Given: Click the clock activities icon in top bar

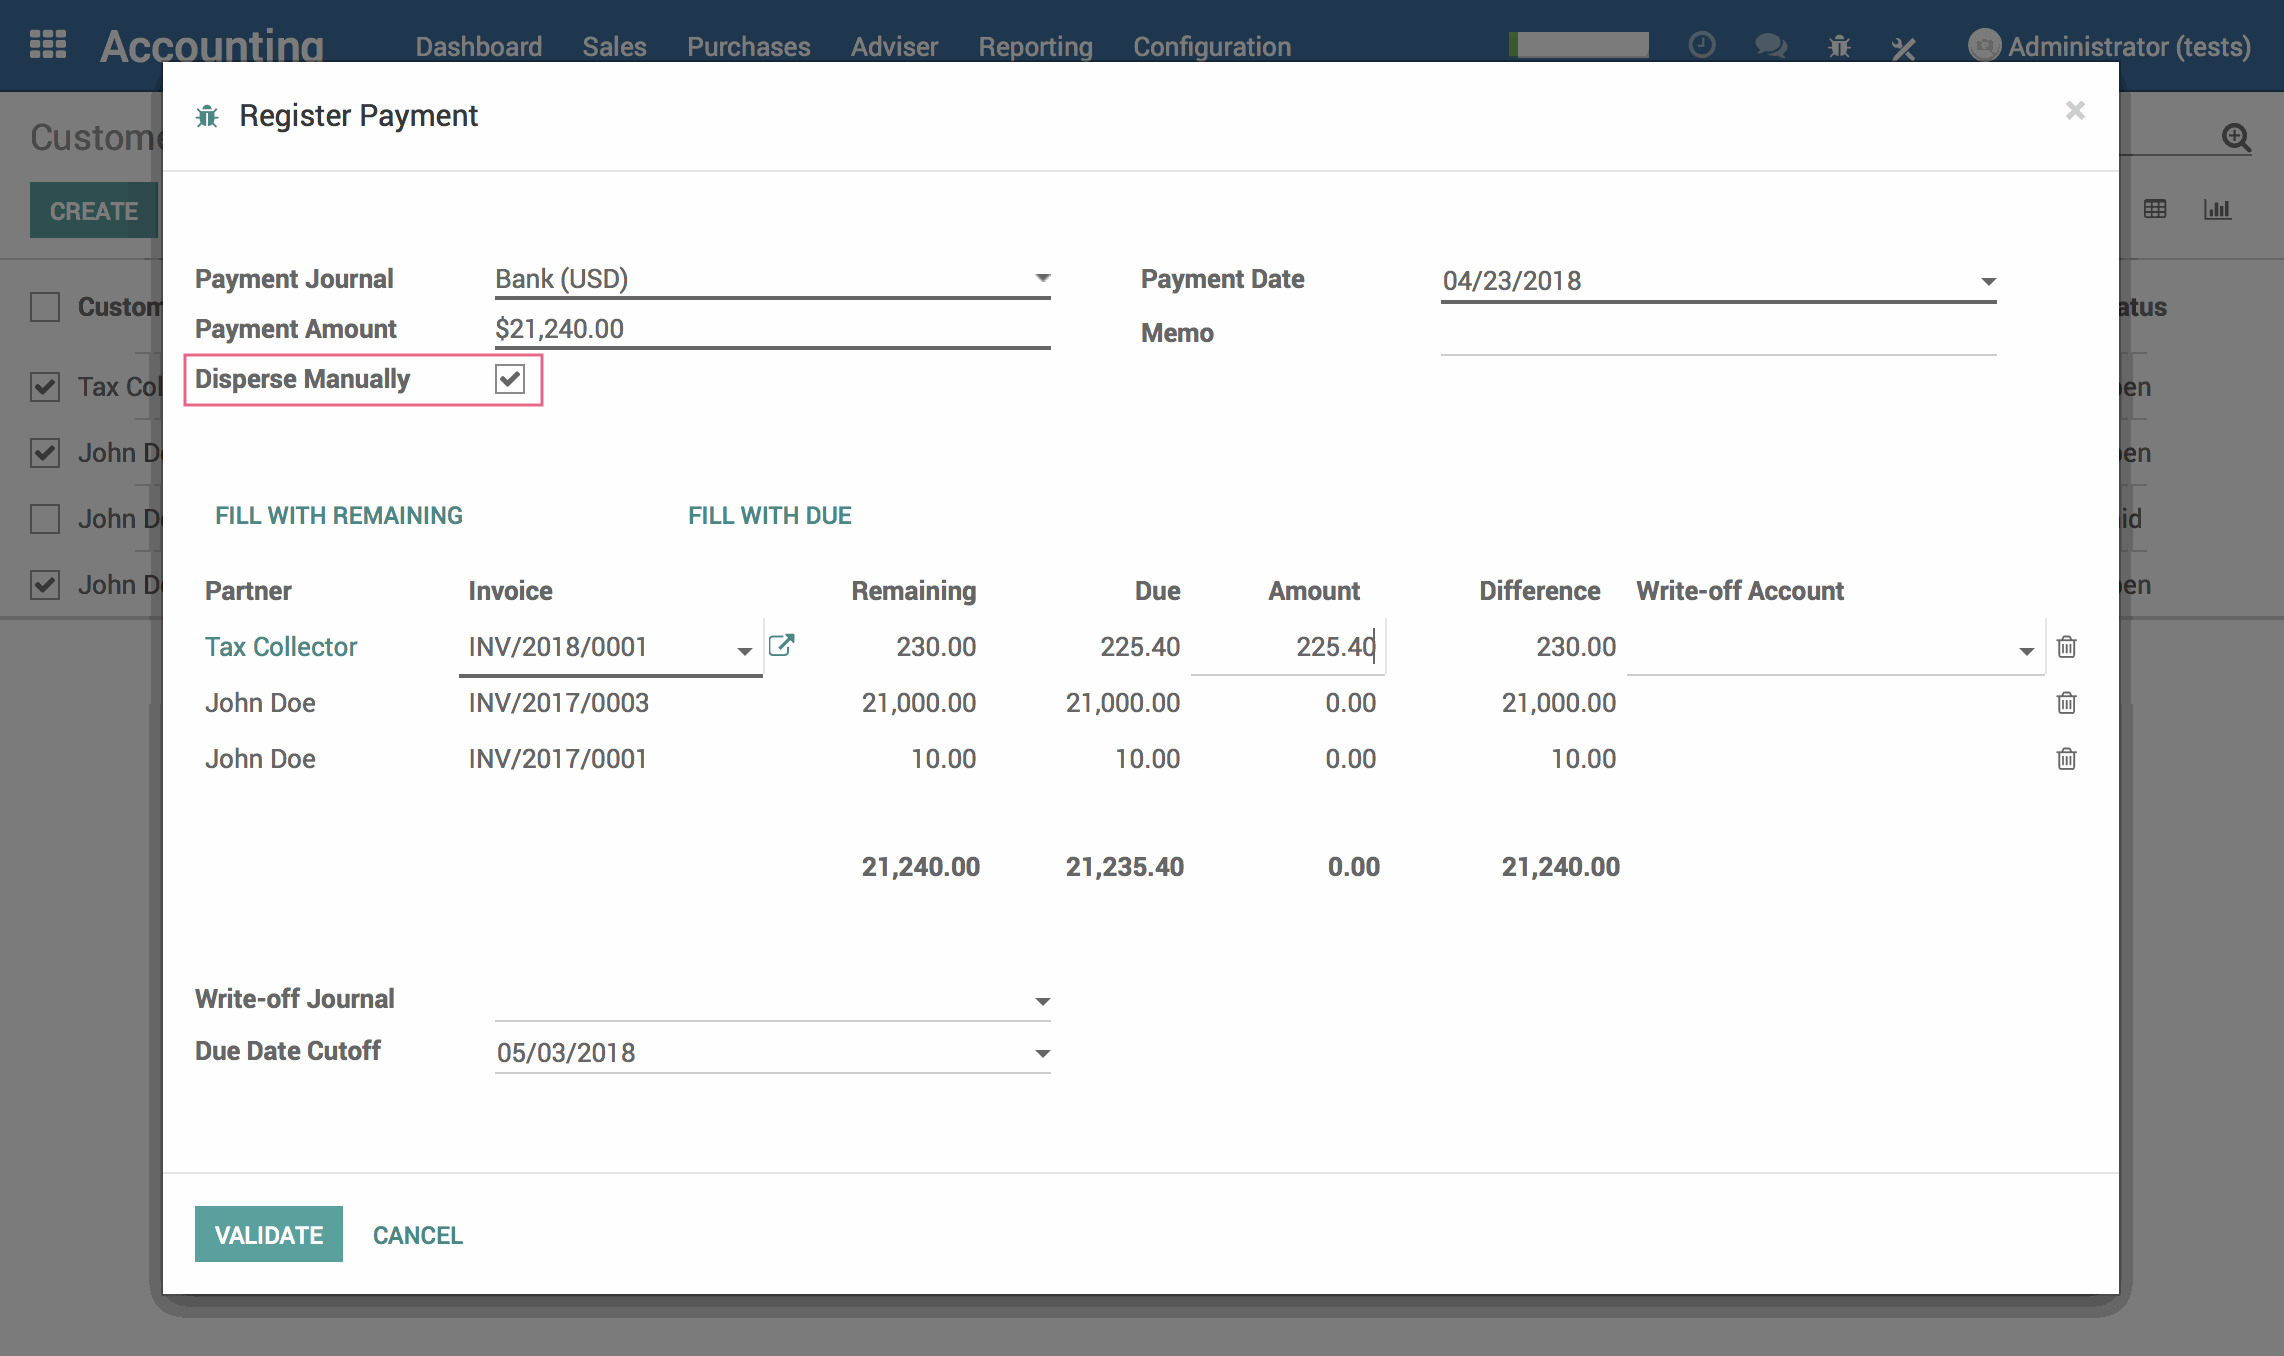Looking at the screenshot, I should tap(1701, 45).
